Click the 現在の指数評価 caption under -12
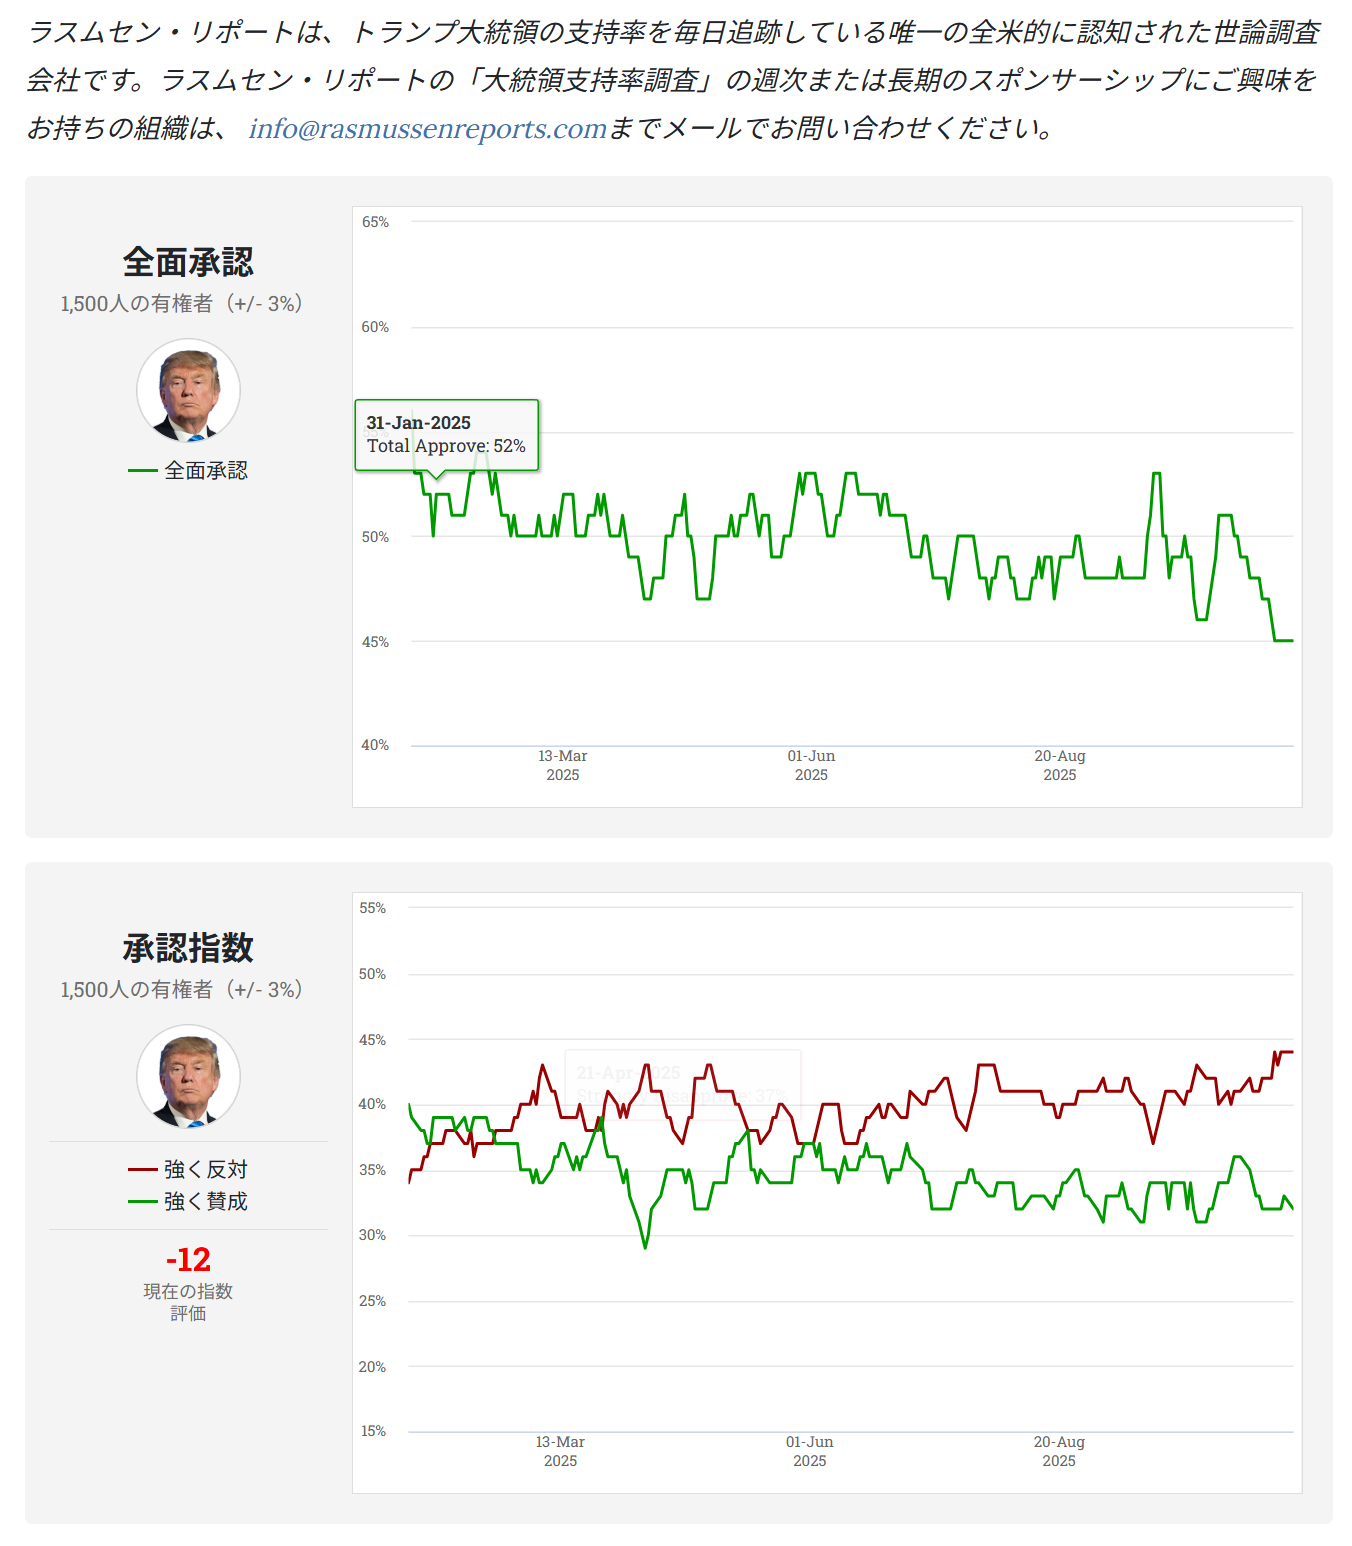 point(188,1302)
